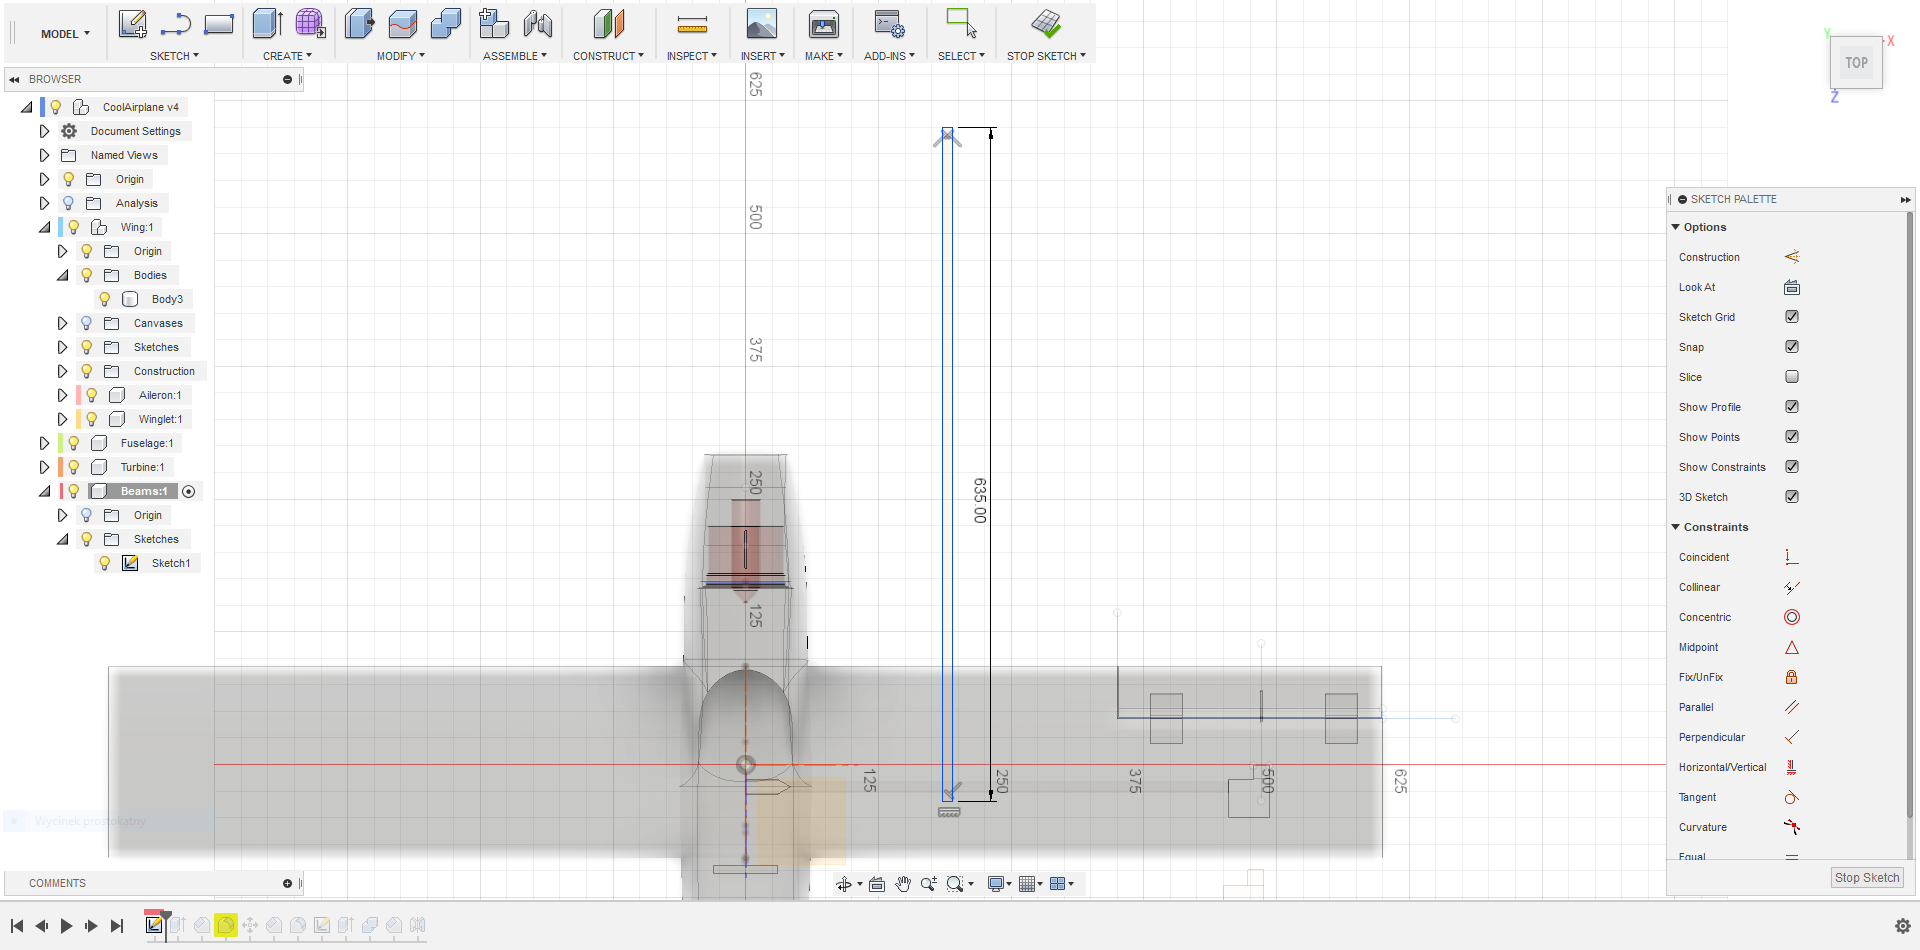This screenshot has height=950, width=1920.
Task: Toggle visibility bulb of Body3
Action: (x=104, y=299)
